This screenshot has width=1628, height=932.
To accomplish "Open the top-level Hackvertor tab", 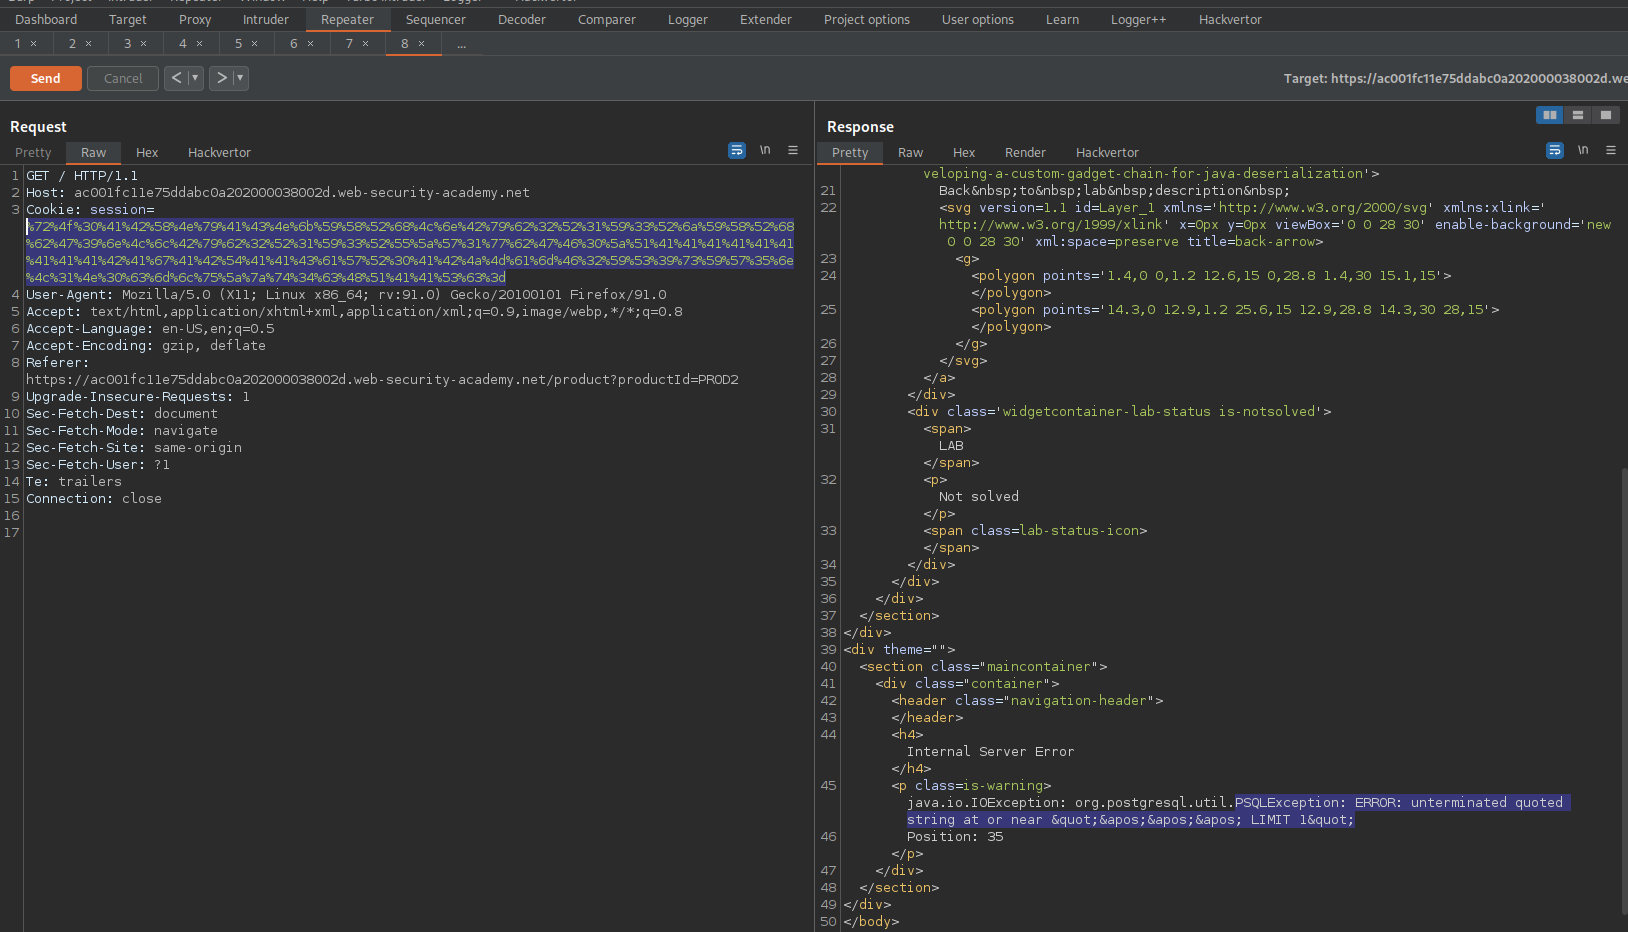I will [1231, 19].
